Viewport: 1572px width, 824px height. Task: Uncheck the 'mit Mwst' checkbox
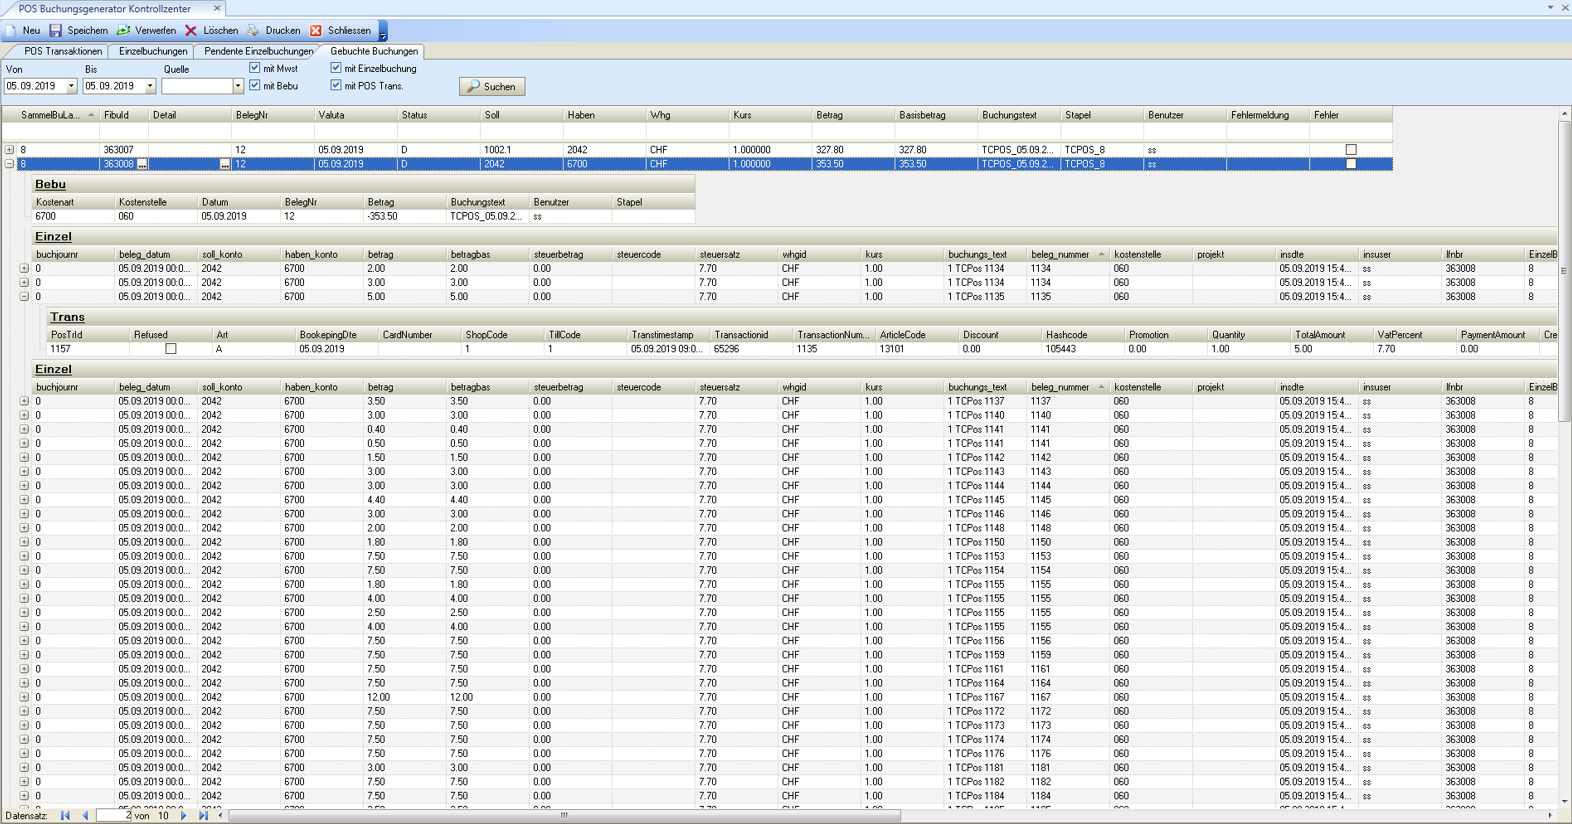point(255,68)
